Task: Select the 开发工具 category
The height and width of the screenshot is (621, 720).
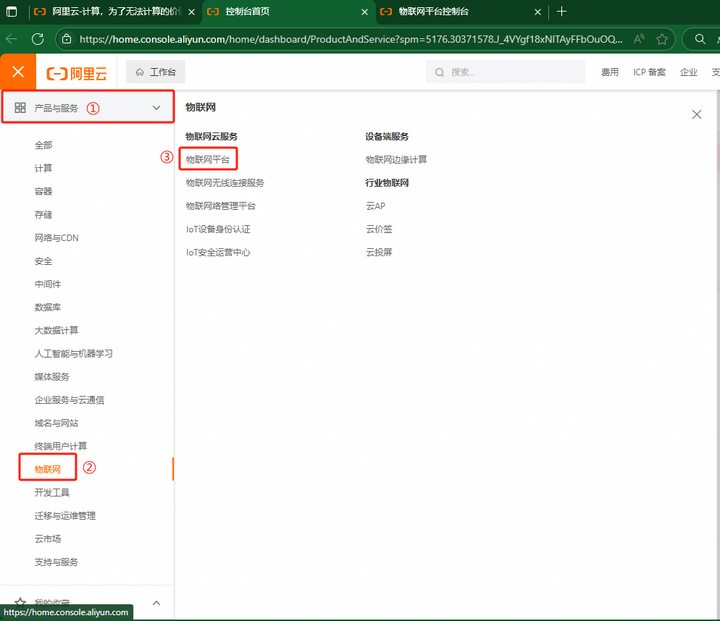Action: [52, 492]
